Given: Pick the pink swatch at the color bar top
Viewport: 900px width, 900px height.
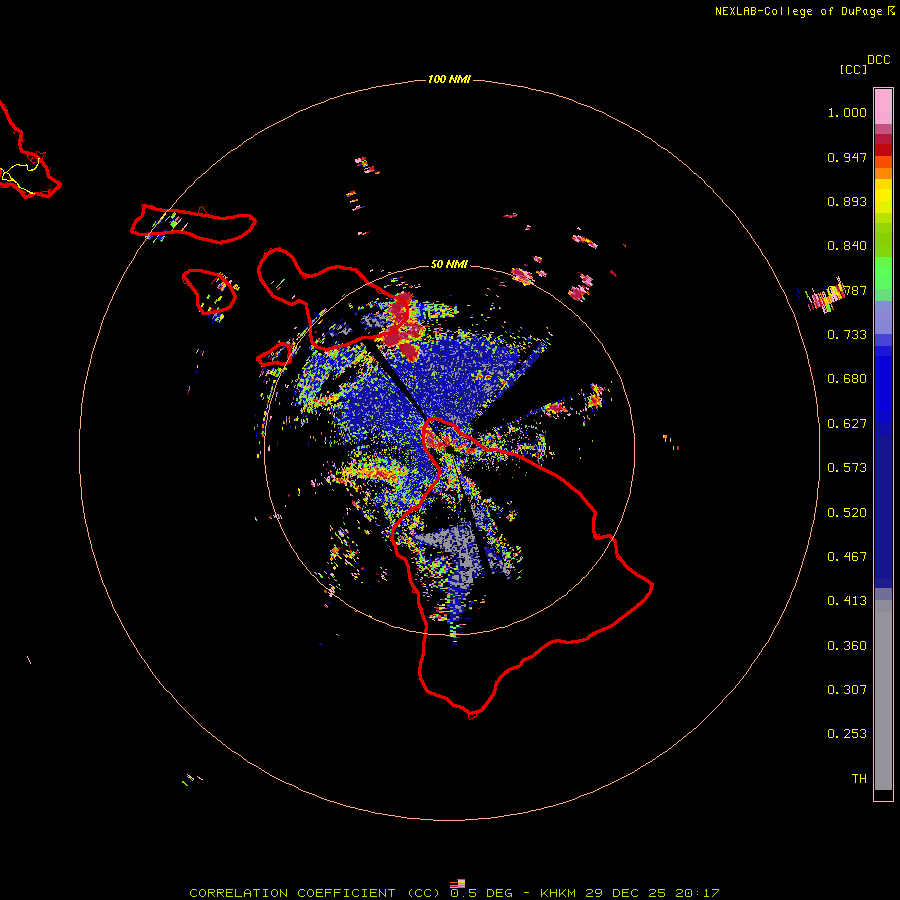Looking at the screenshot, I should point(883,107).
